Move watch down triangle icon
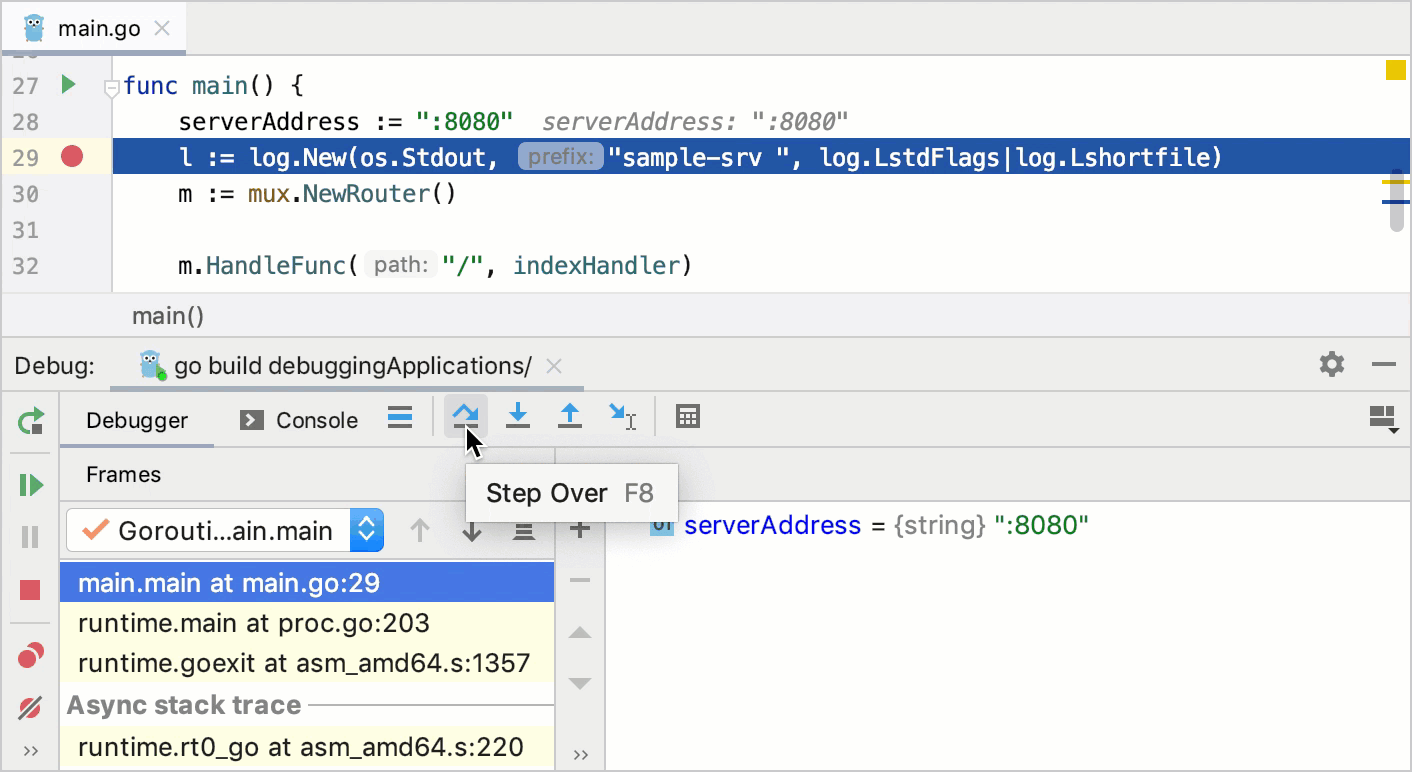1412x772 pixels. pos(580,684)
